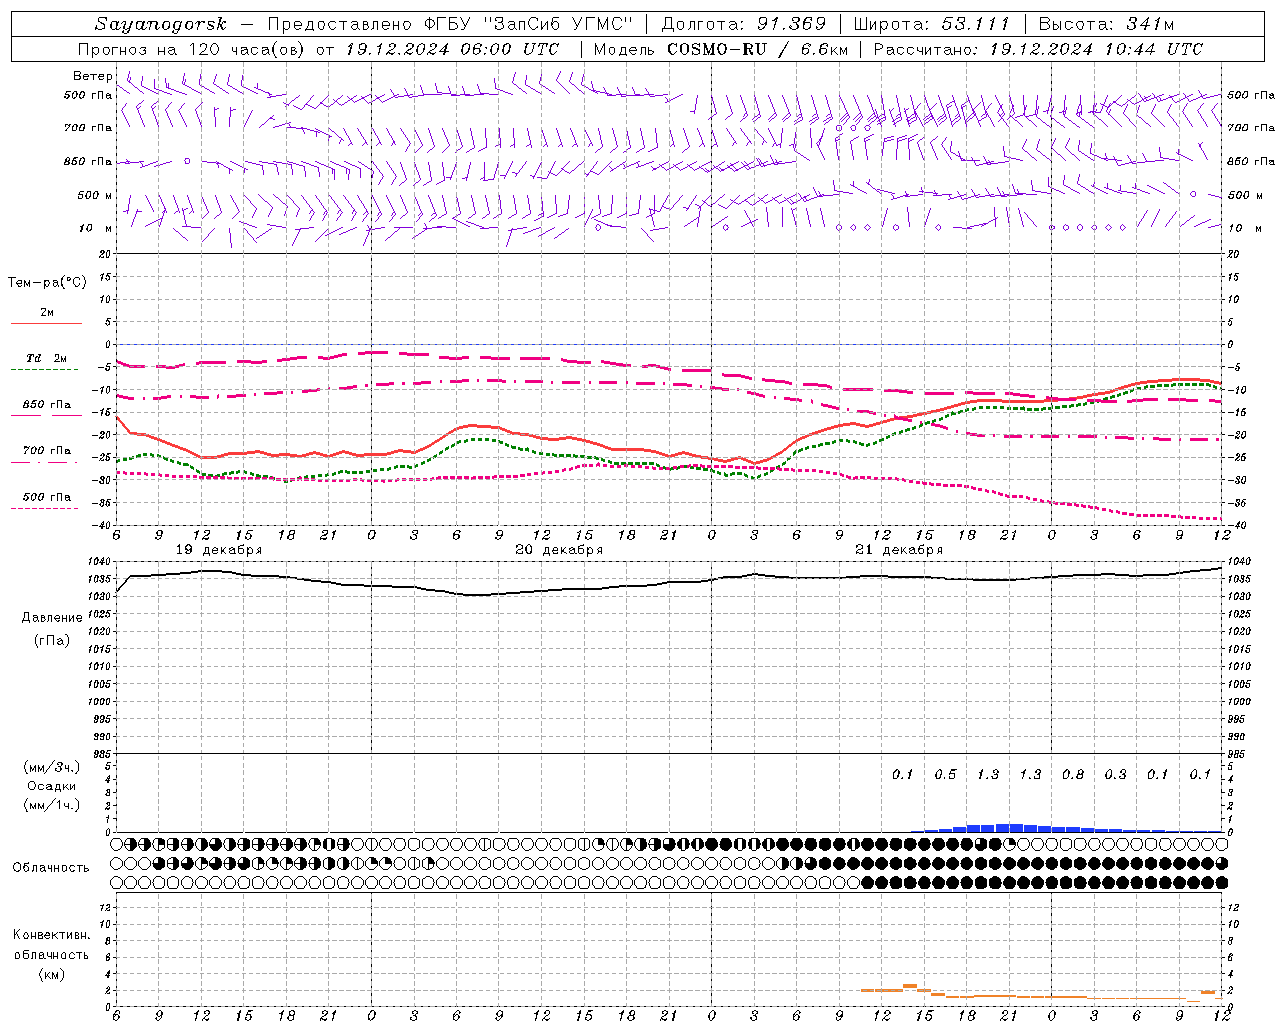Click the '0.5' precipitation amount value
This screenshot has height=1024, width=1280.
945,775
